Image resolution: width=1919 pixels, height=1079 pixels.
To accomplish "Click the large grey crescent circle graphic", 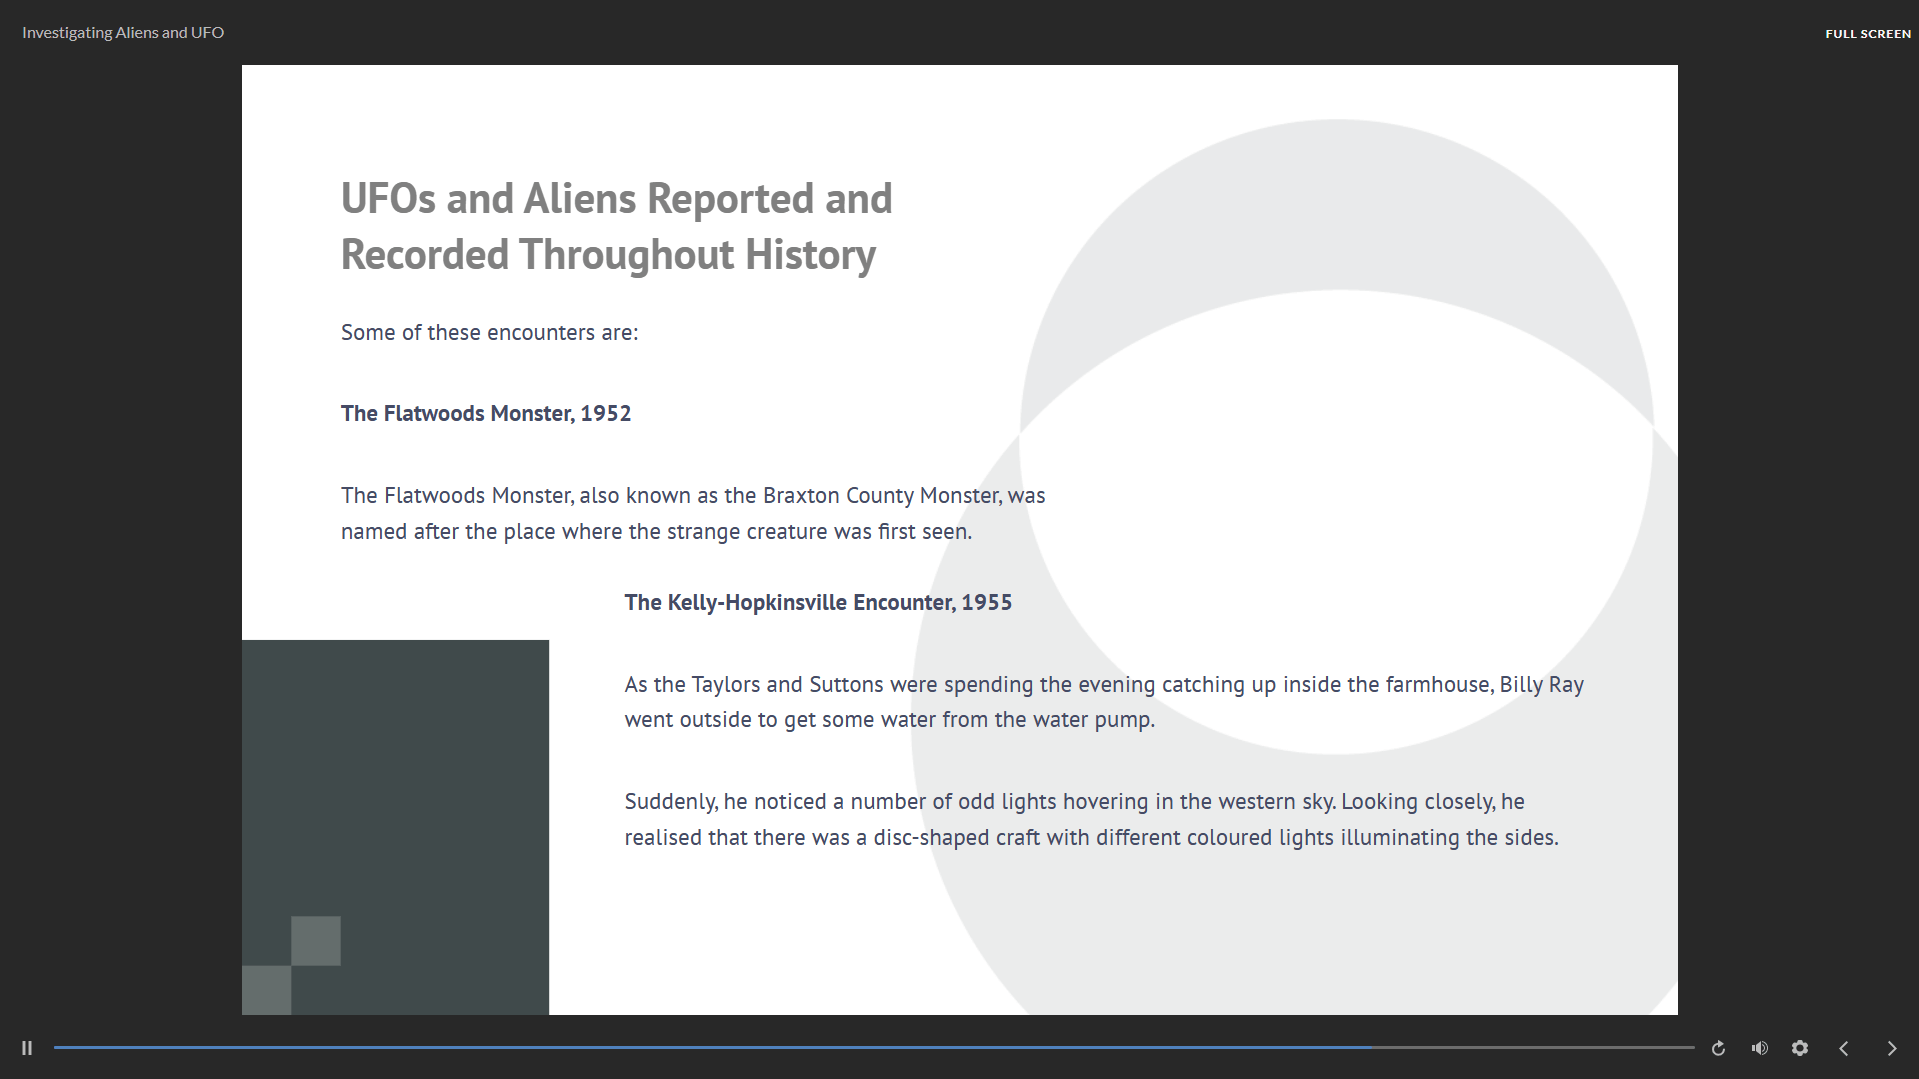I will 1335,200.
